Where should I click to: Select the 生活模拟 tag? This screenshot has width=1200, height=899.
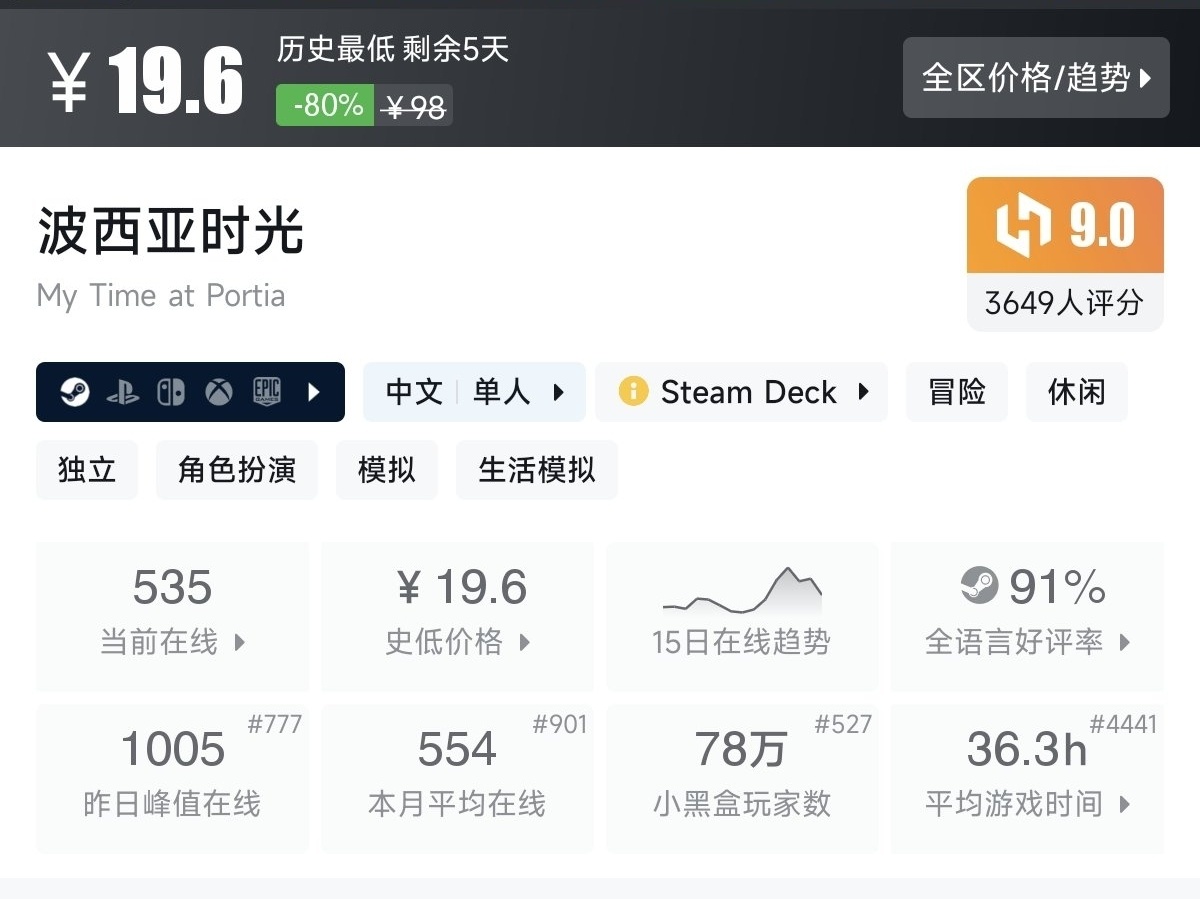(x=537, y=470)
